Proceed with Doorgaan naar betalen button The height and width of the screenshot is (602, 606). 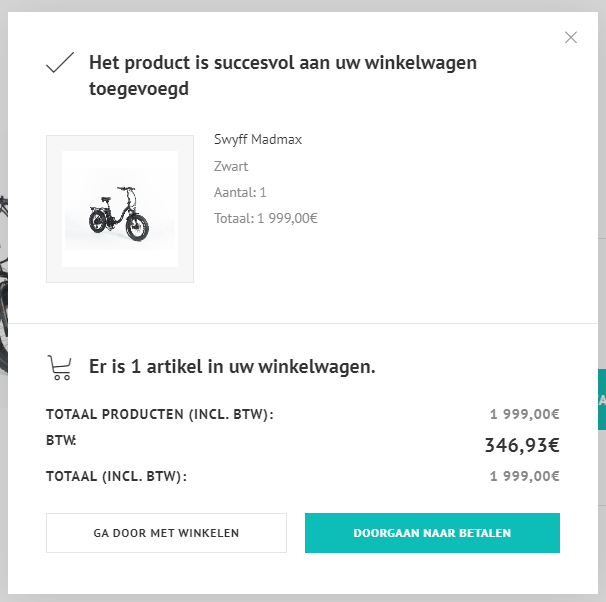coord(432,533)
